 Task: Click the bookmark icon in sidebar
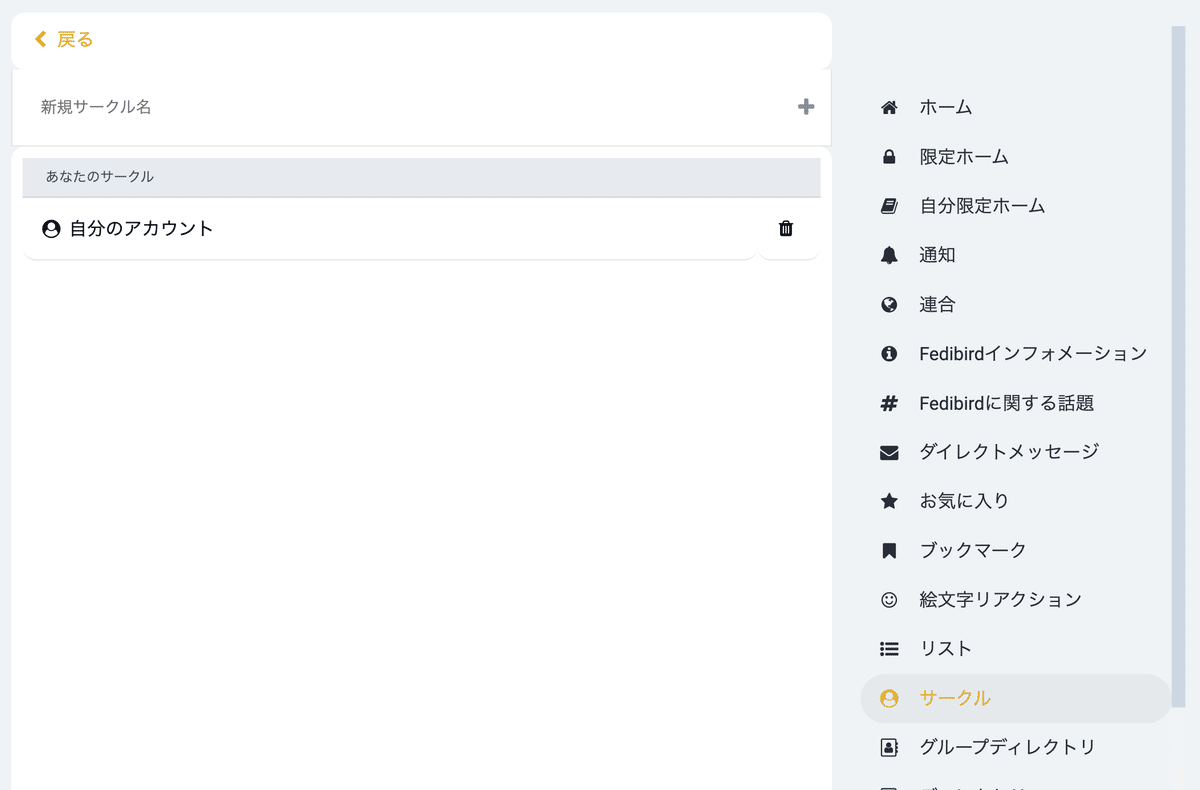(889, 550)
